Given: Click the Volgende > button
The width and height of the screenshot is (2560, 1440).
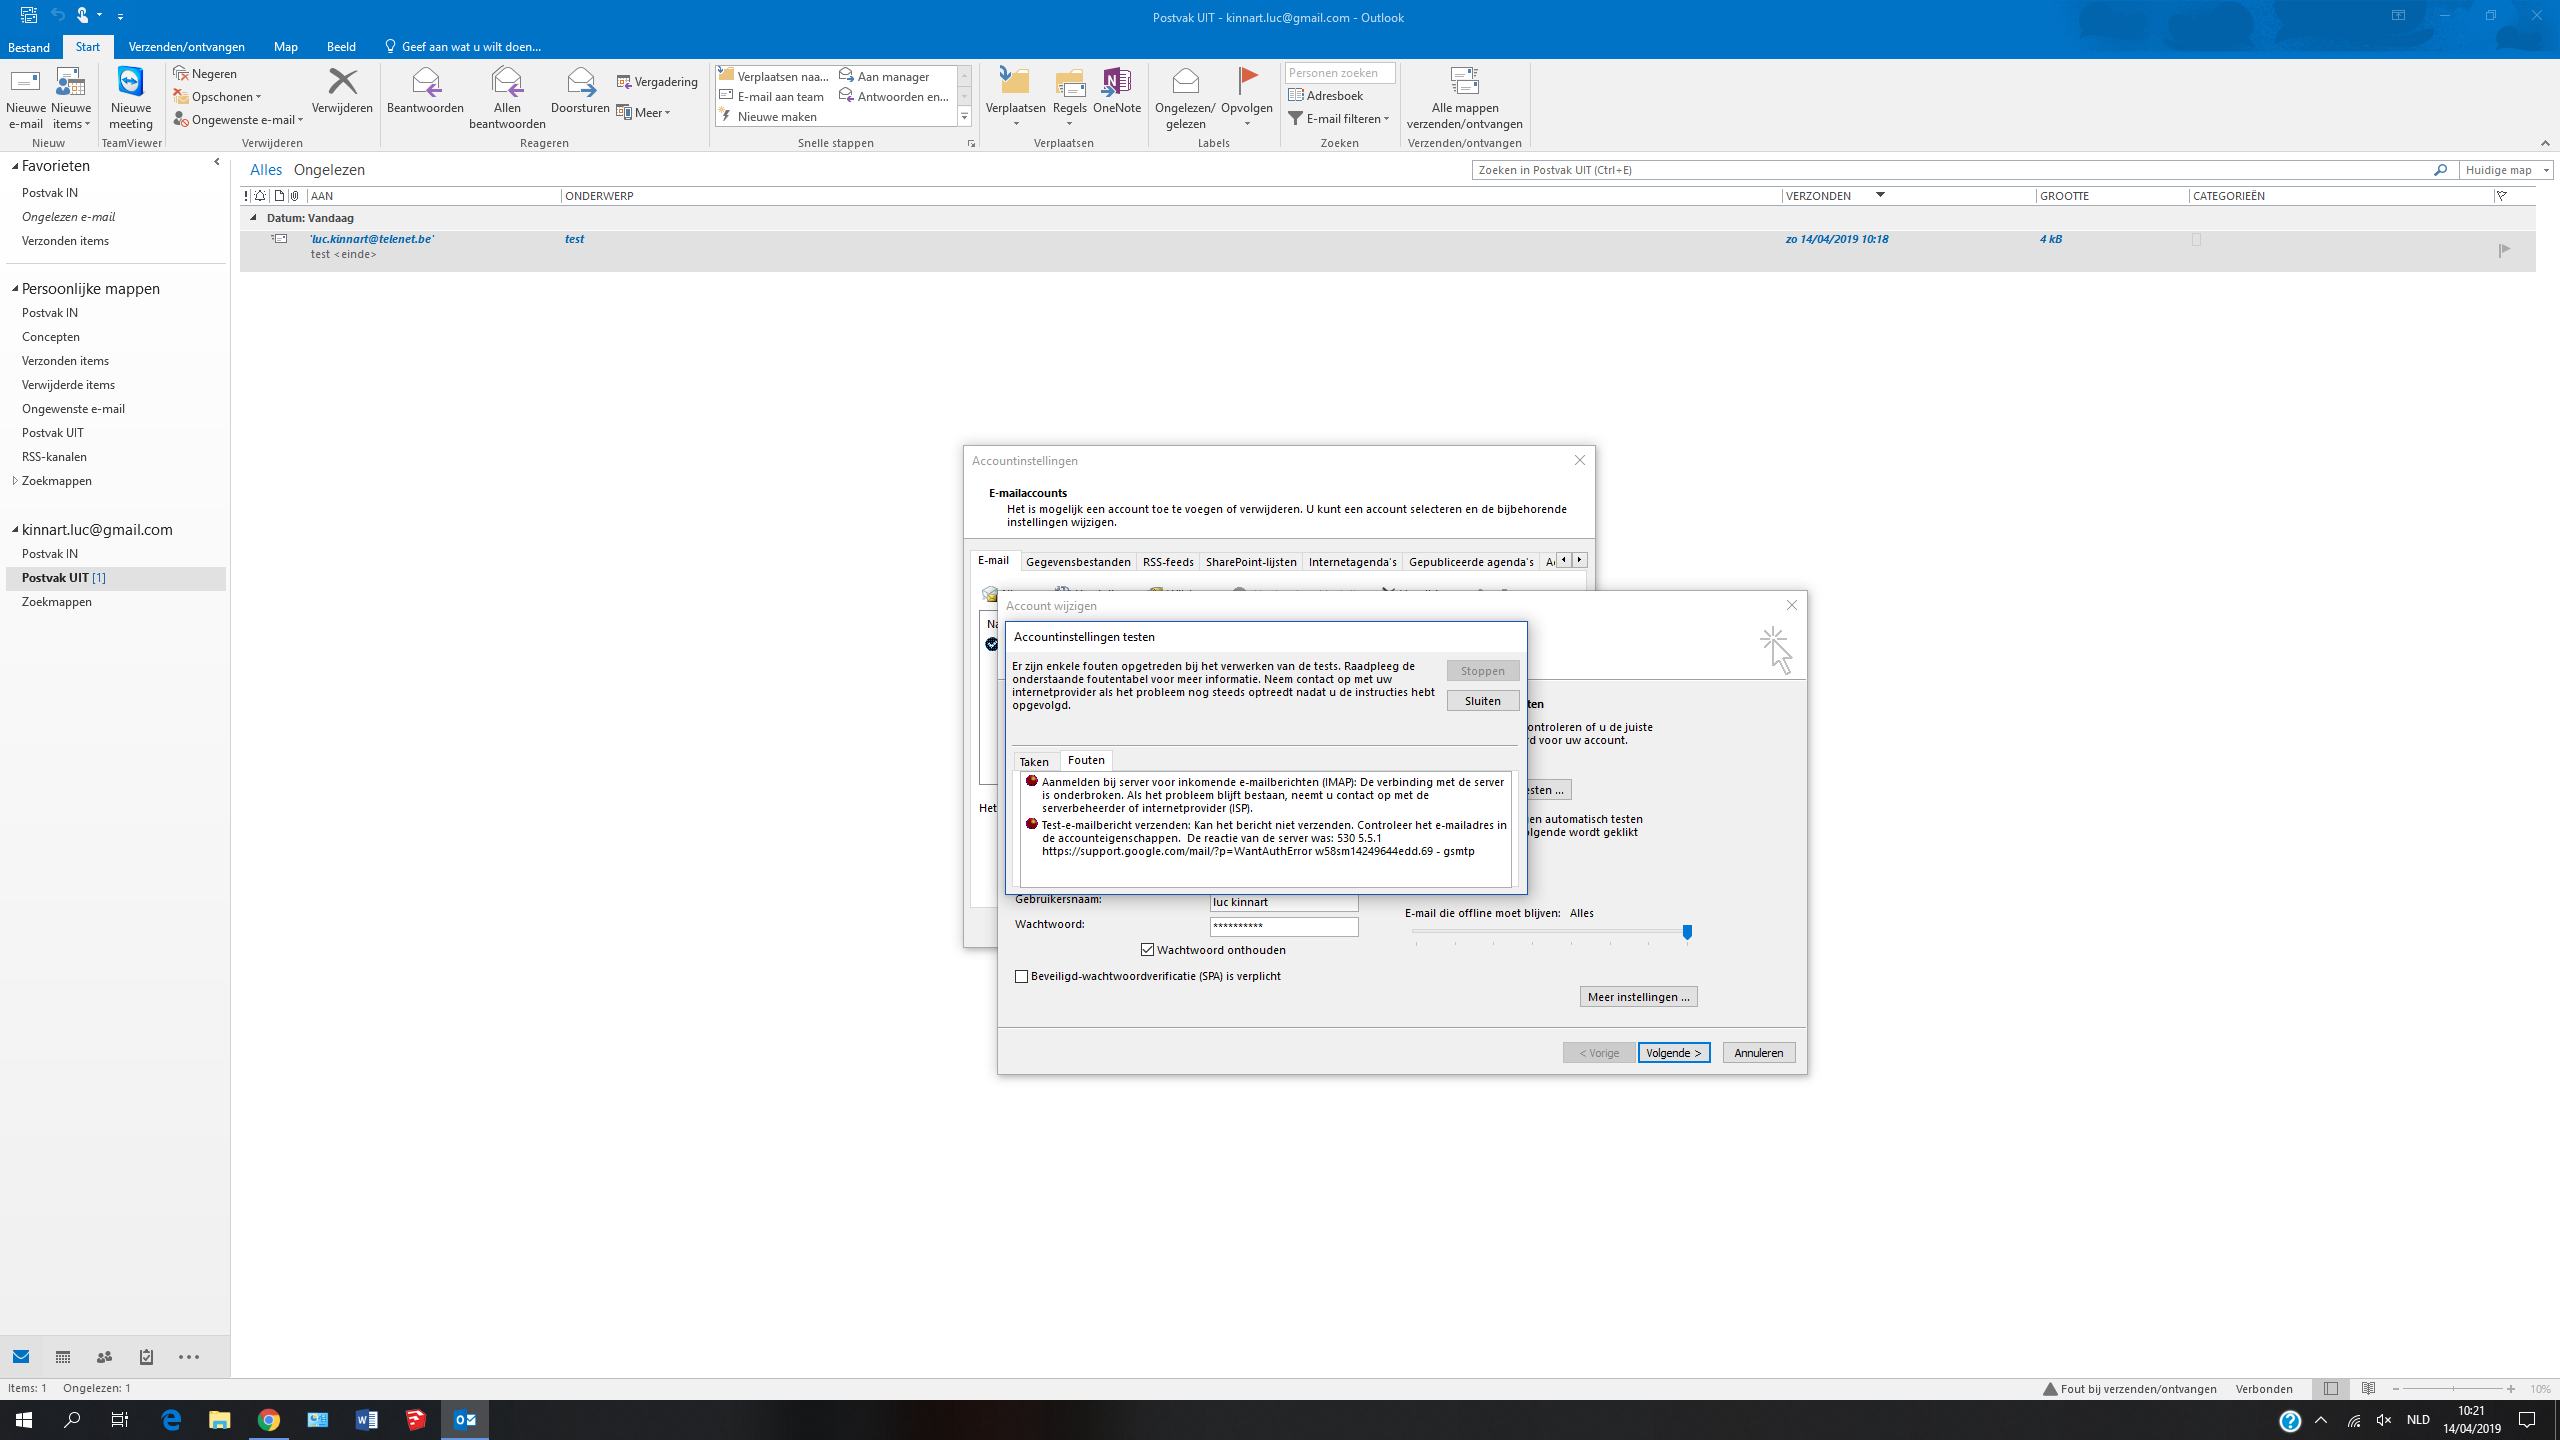Looking at the screenshot, I should coord(1673,1053).
